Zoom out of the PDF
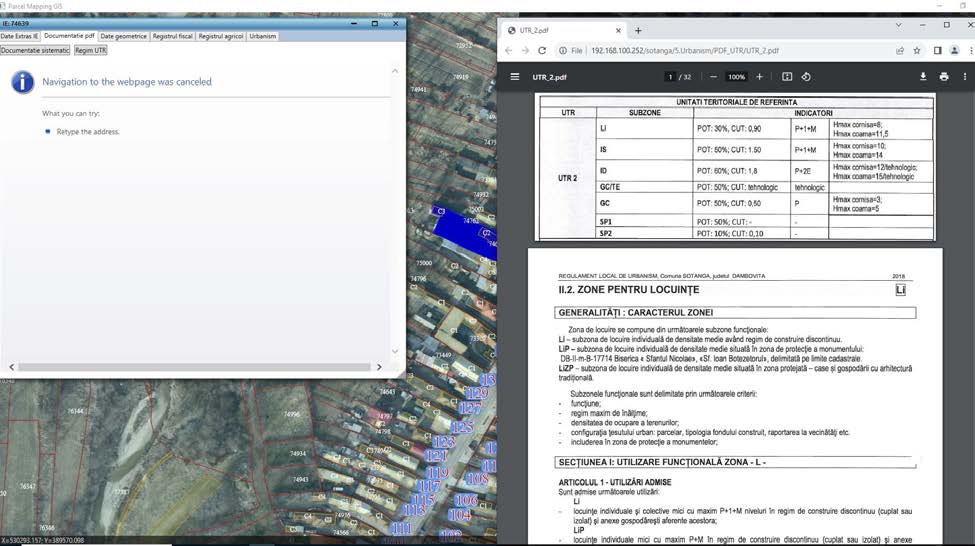Image resolution: width=975 pixels, height=546 pixels. (x=714, y=77)
